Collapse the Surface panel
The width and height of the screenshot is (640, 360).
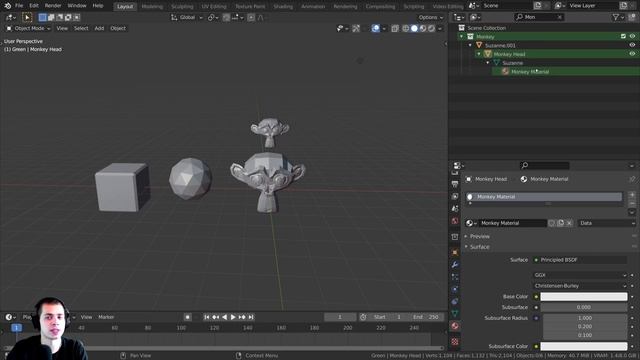click(479, 247)
